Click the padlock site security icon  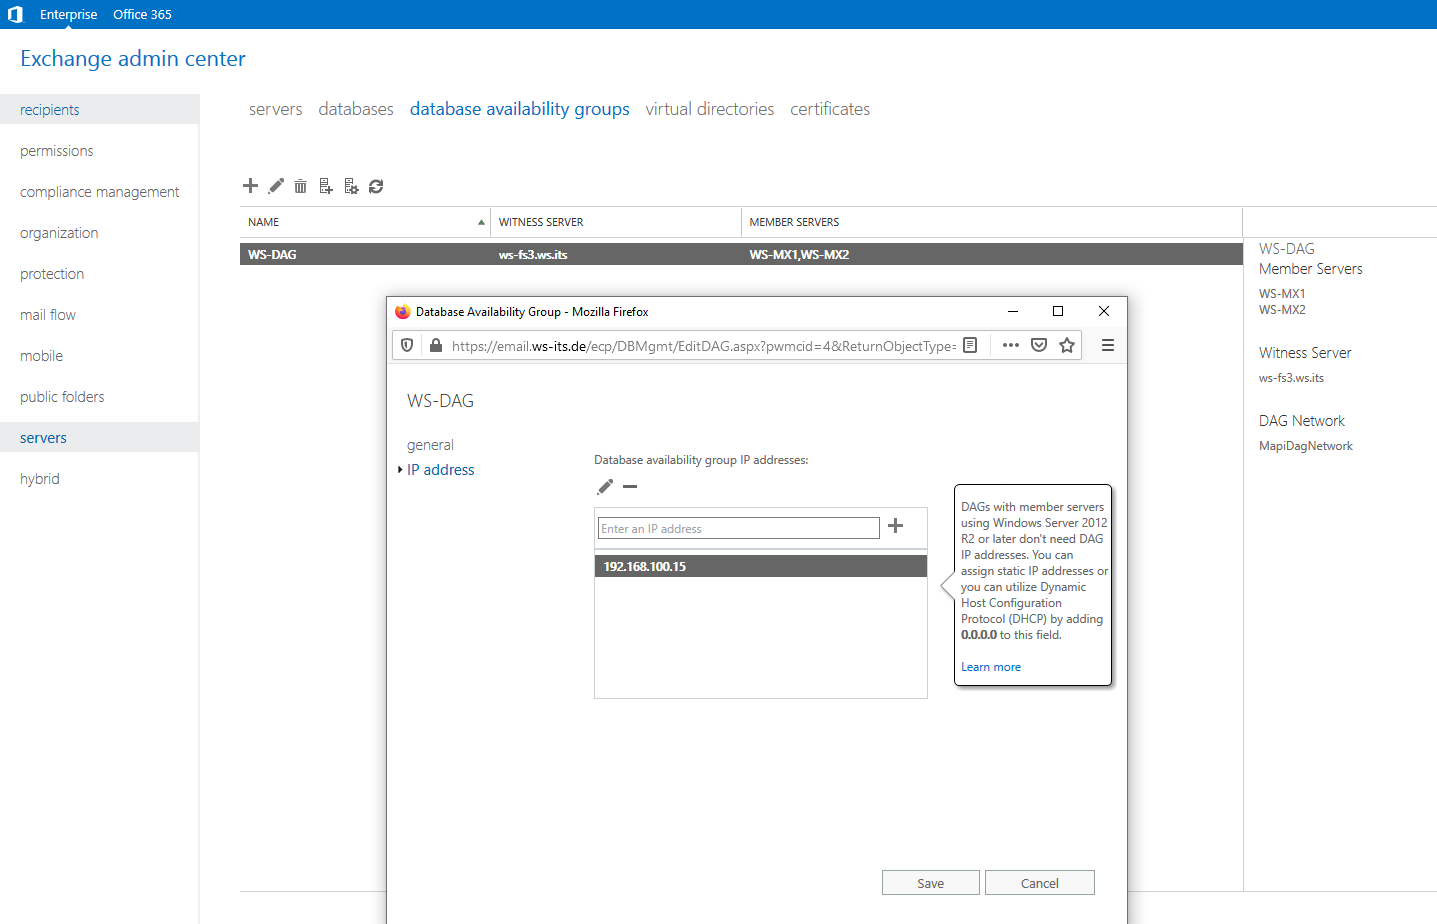[435, 345]
